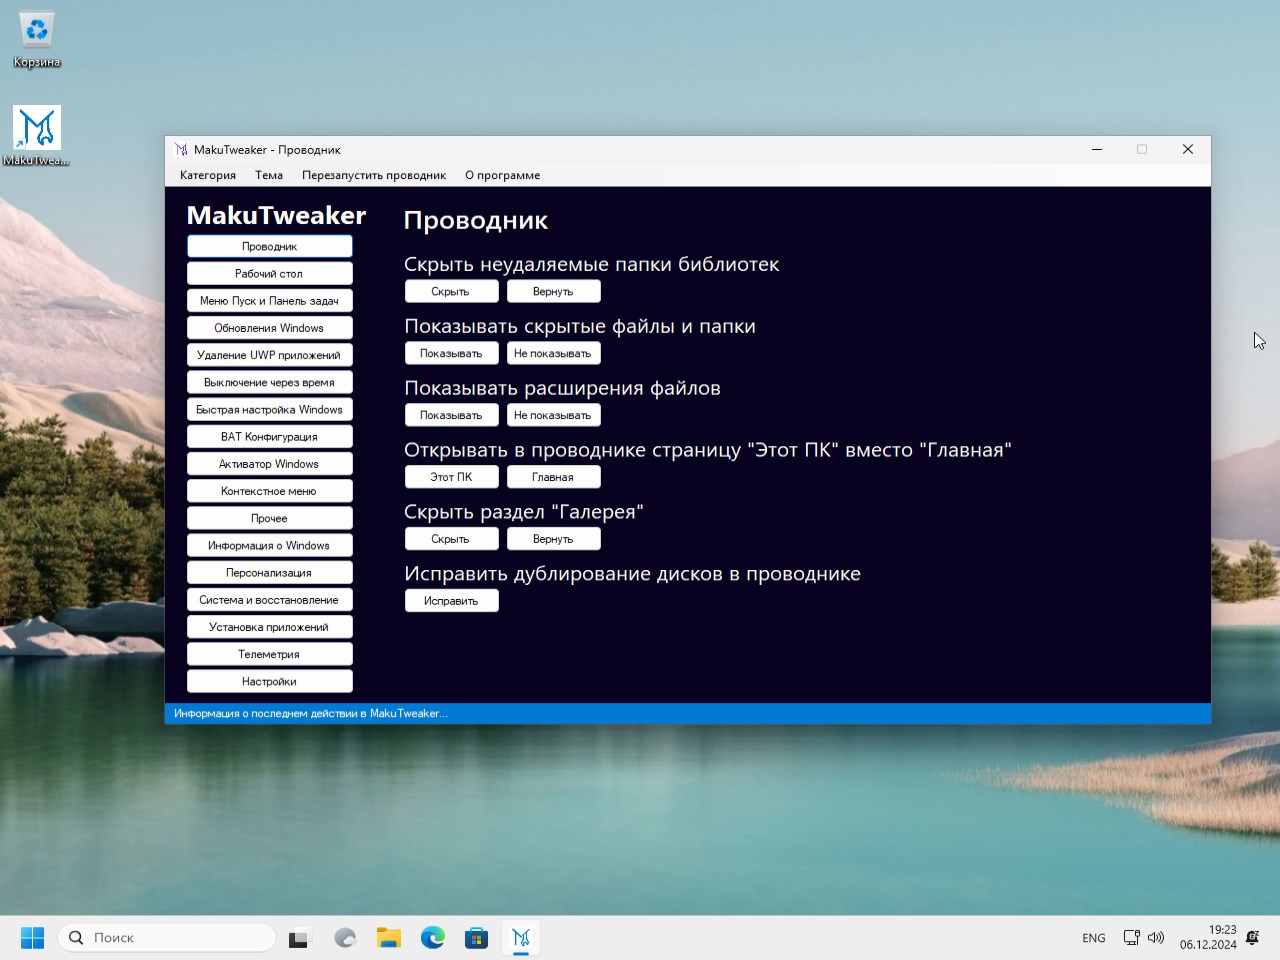Go to Контекстное меню category
This screenshot has height=960, width=1280.
pos(269,491)
